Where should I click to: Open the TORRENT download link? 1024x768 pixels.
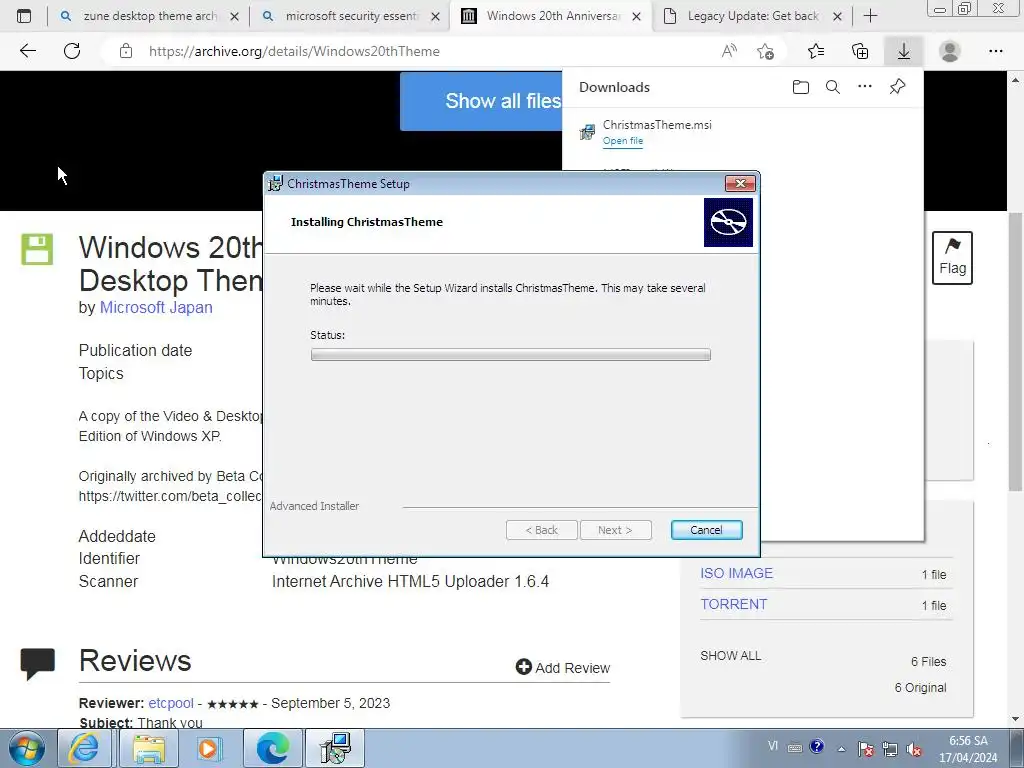tap(733, 605)
